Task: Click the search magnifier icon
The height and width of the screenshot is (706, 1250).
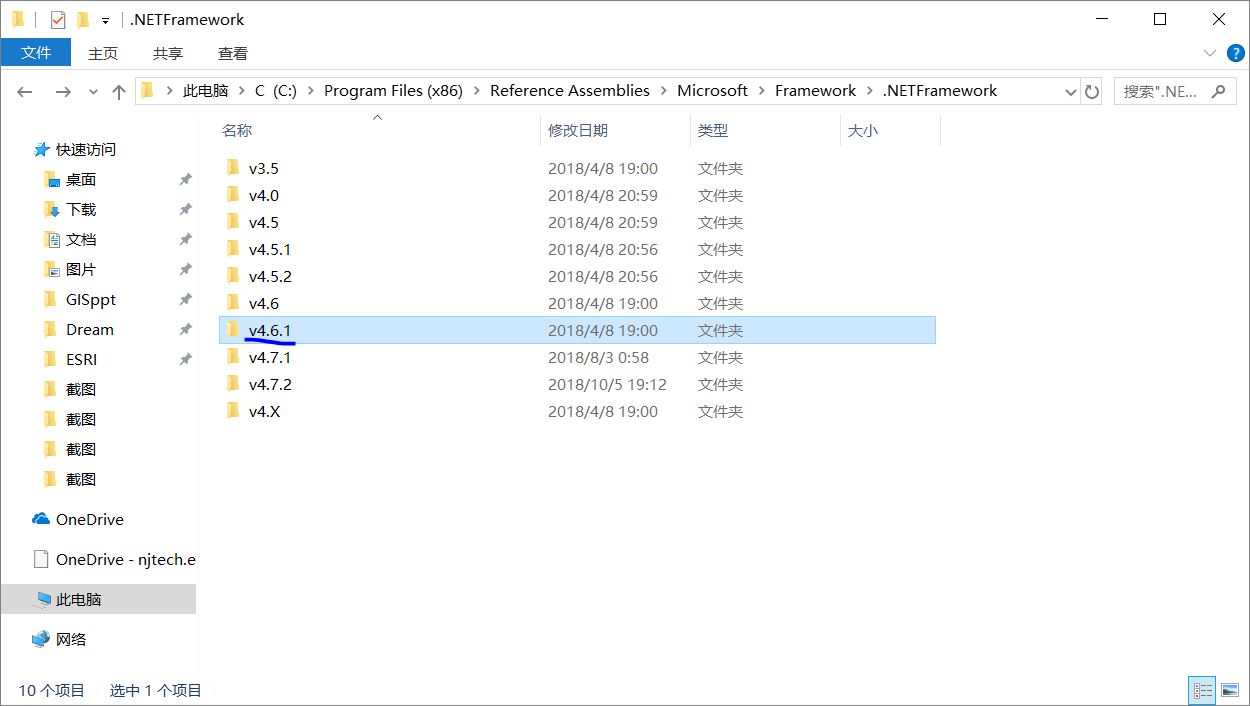Action: (1218, 91)
